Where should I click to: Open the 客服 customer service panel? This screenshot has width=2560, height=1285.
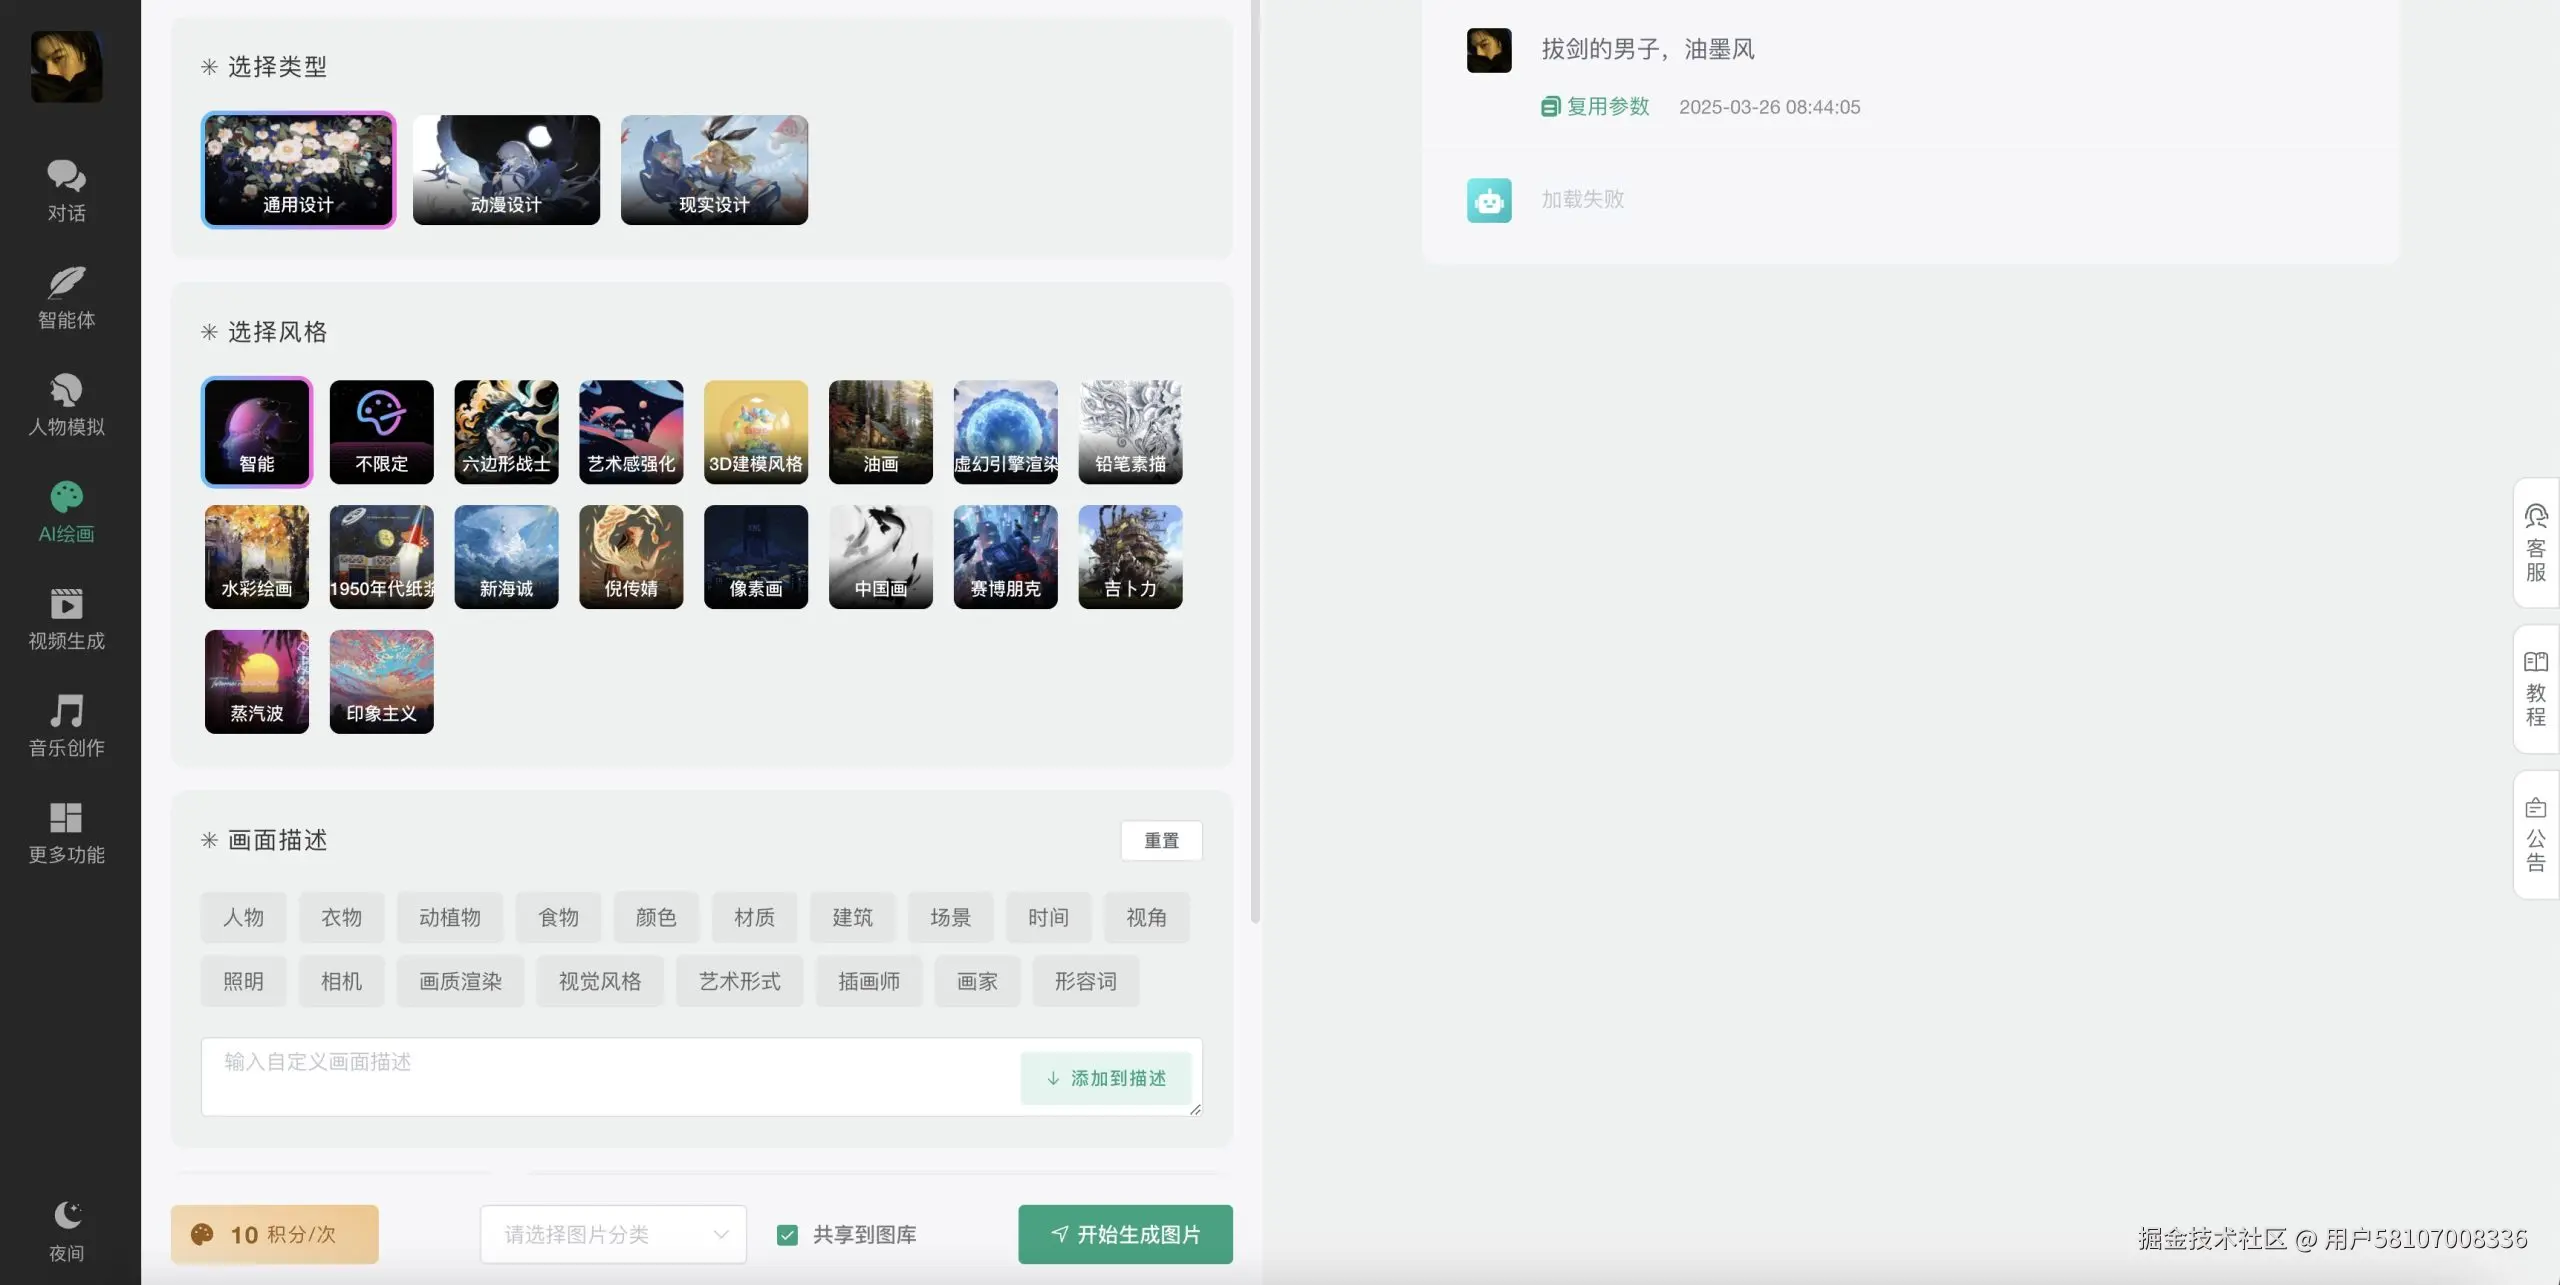[2536, 545]
